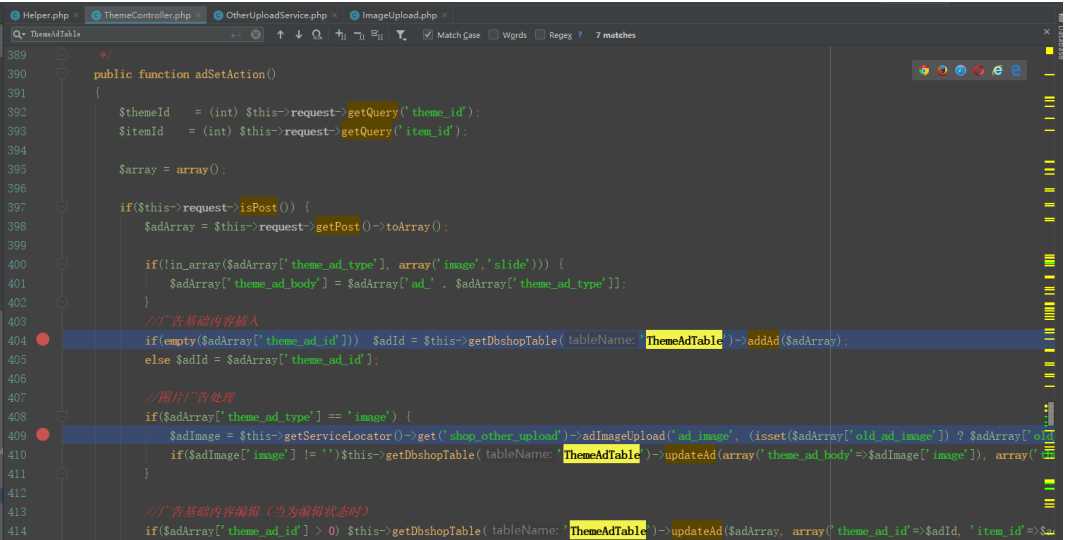Click the getPost method call
The width and height of the screenshot is (1065, 540).
coord(338,226)
